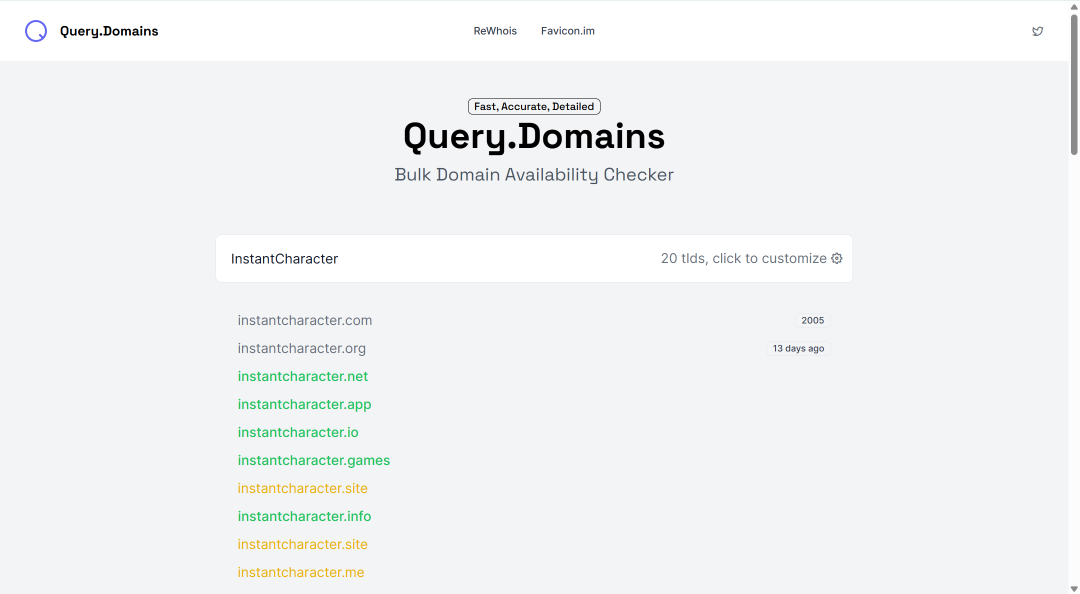Screen dimensions: 1080x594
Task: Click the scrollbar up arrow
Action: coord(1074,6)
